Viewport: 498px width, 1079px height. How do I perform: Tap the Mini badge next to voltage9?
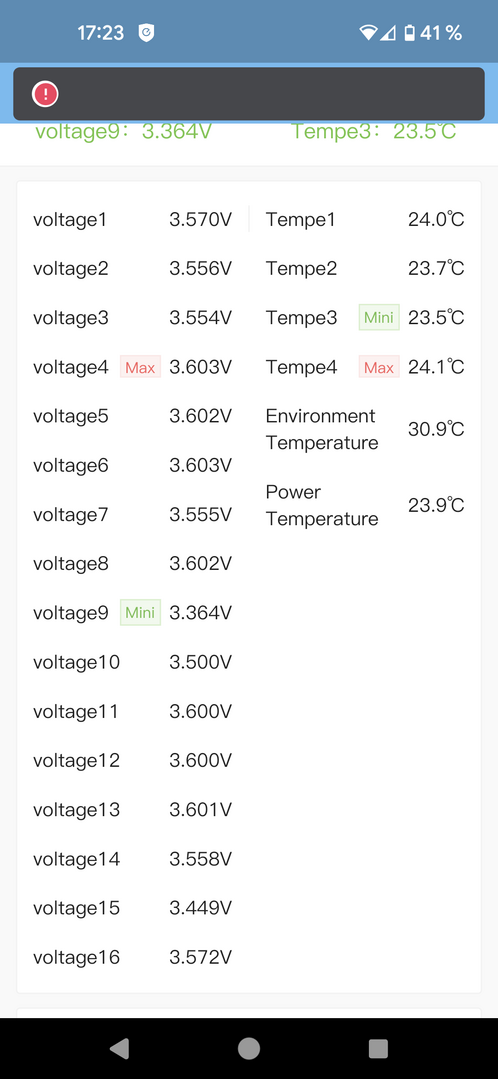tap(140, 612)
